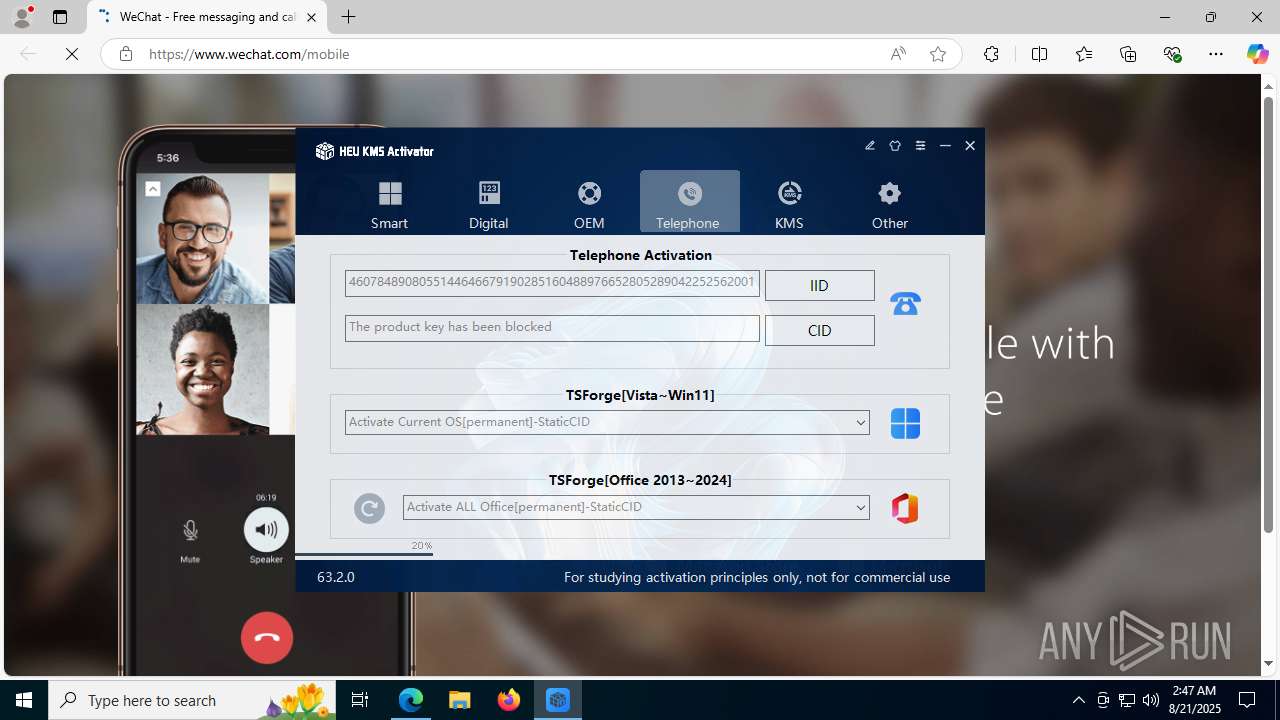Click the taskbar search box
1280x720 pixels.
pyautogui.click(x=193, y=700)
